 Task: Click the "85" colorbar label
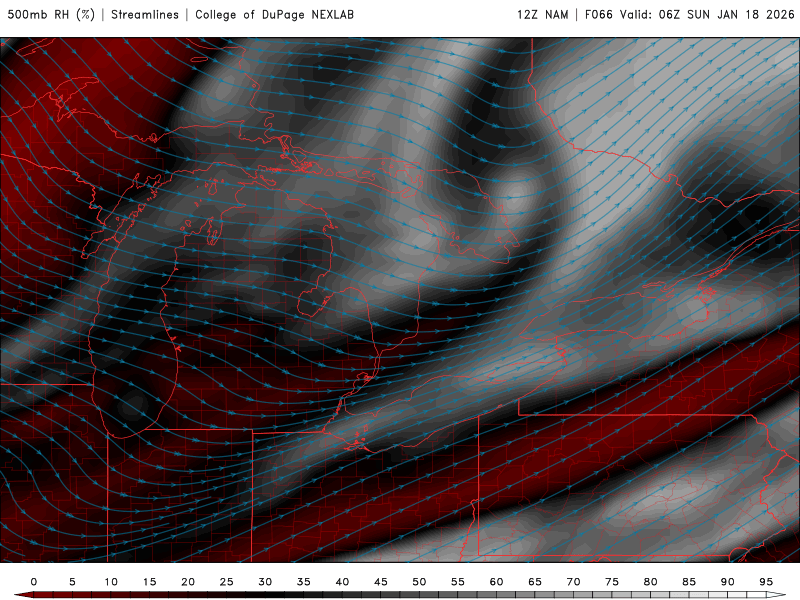point(689,582)
